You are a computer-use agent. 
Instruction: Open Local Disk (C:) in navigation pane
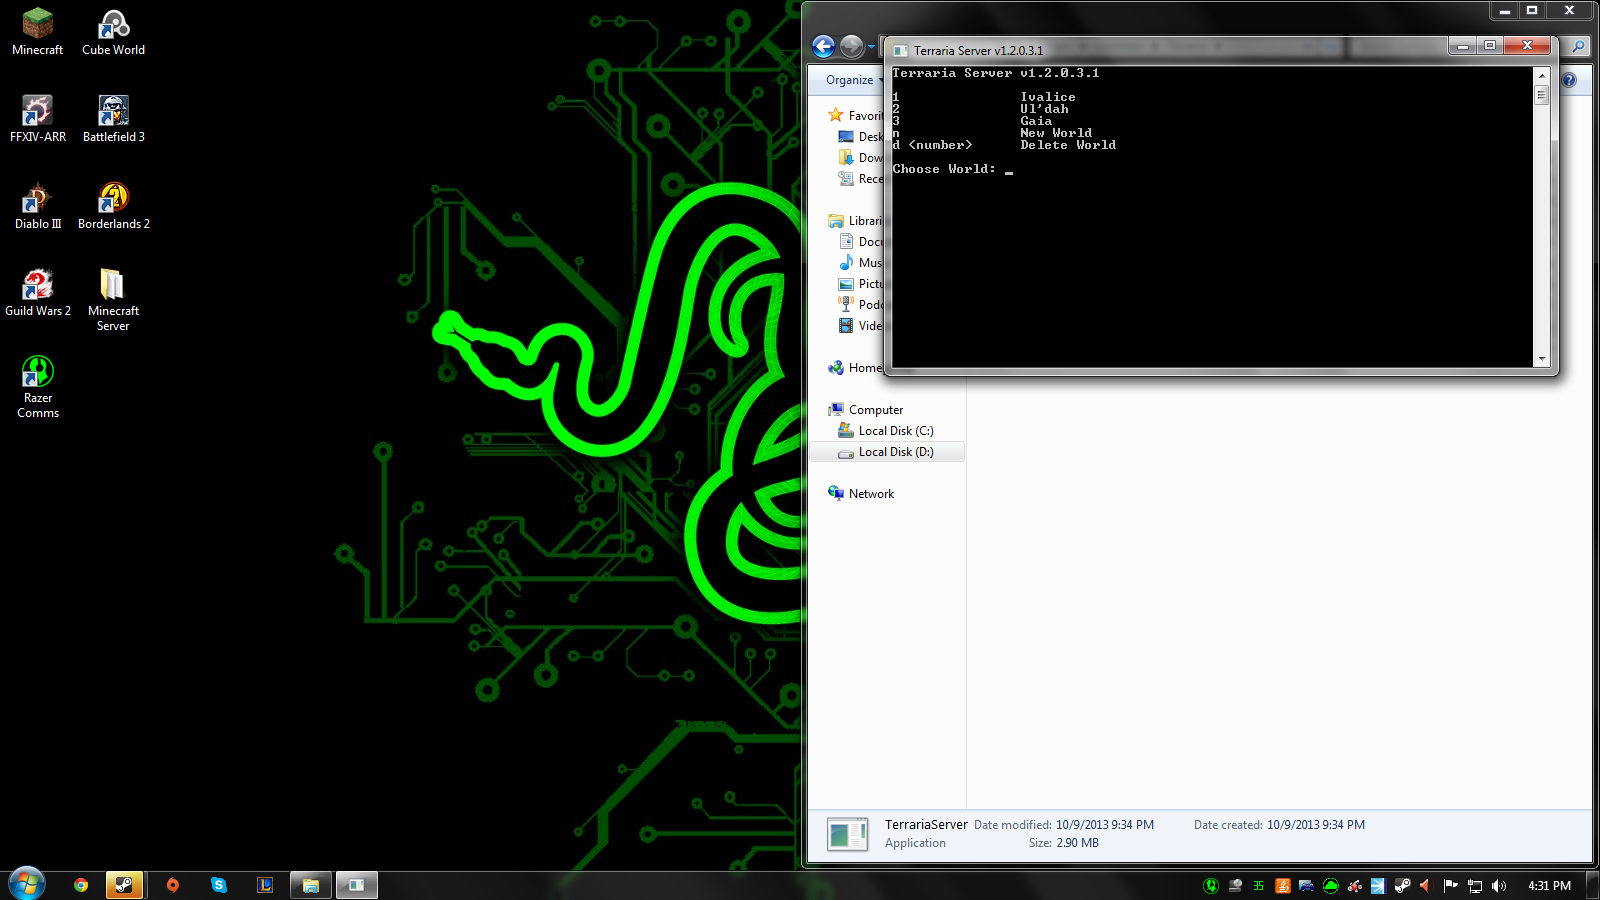tap(886, 431)
